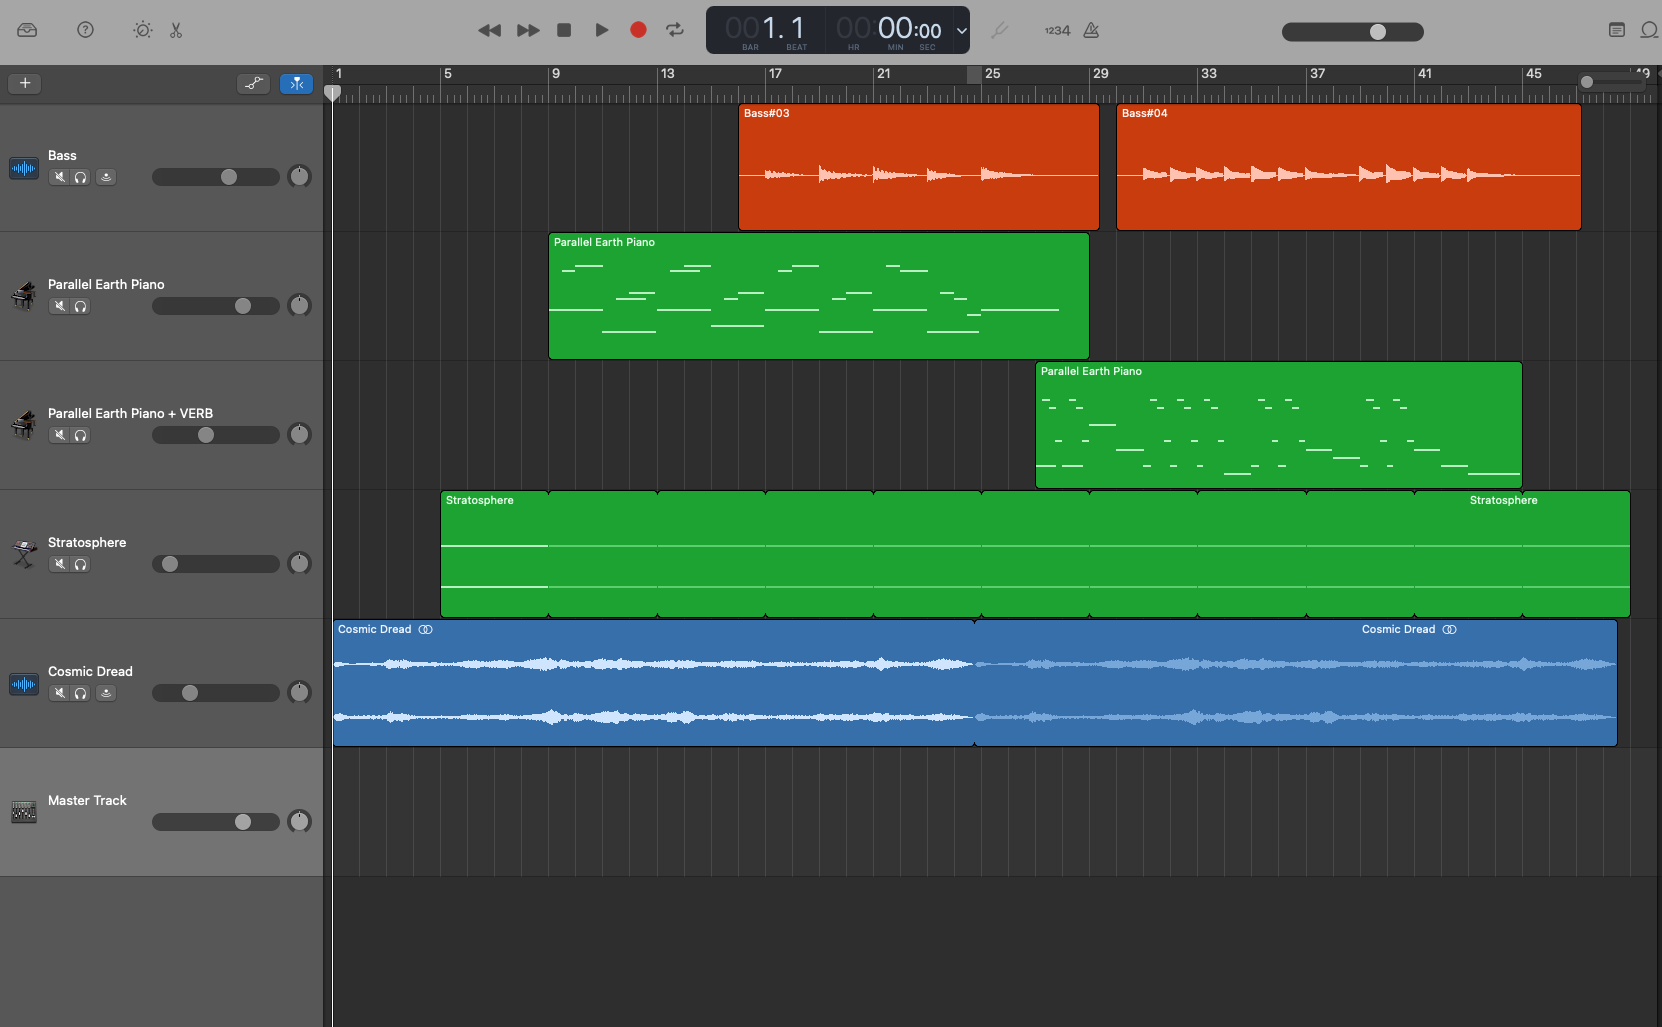Open Quick Help
The image size is (1662, 1027).
86,30
